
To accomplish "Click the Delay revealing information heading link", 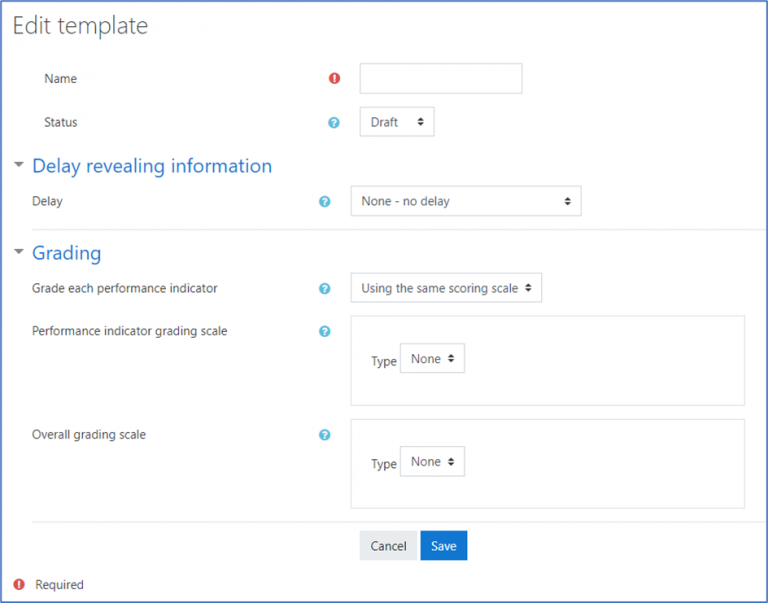I will coord(152,166).
